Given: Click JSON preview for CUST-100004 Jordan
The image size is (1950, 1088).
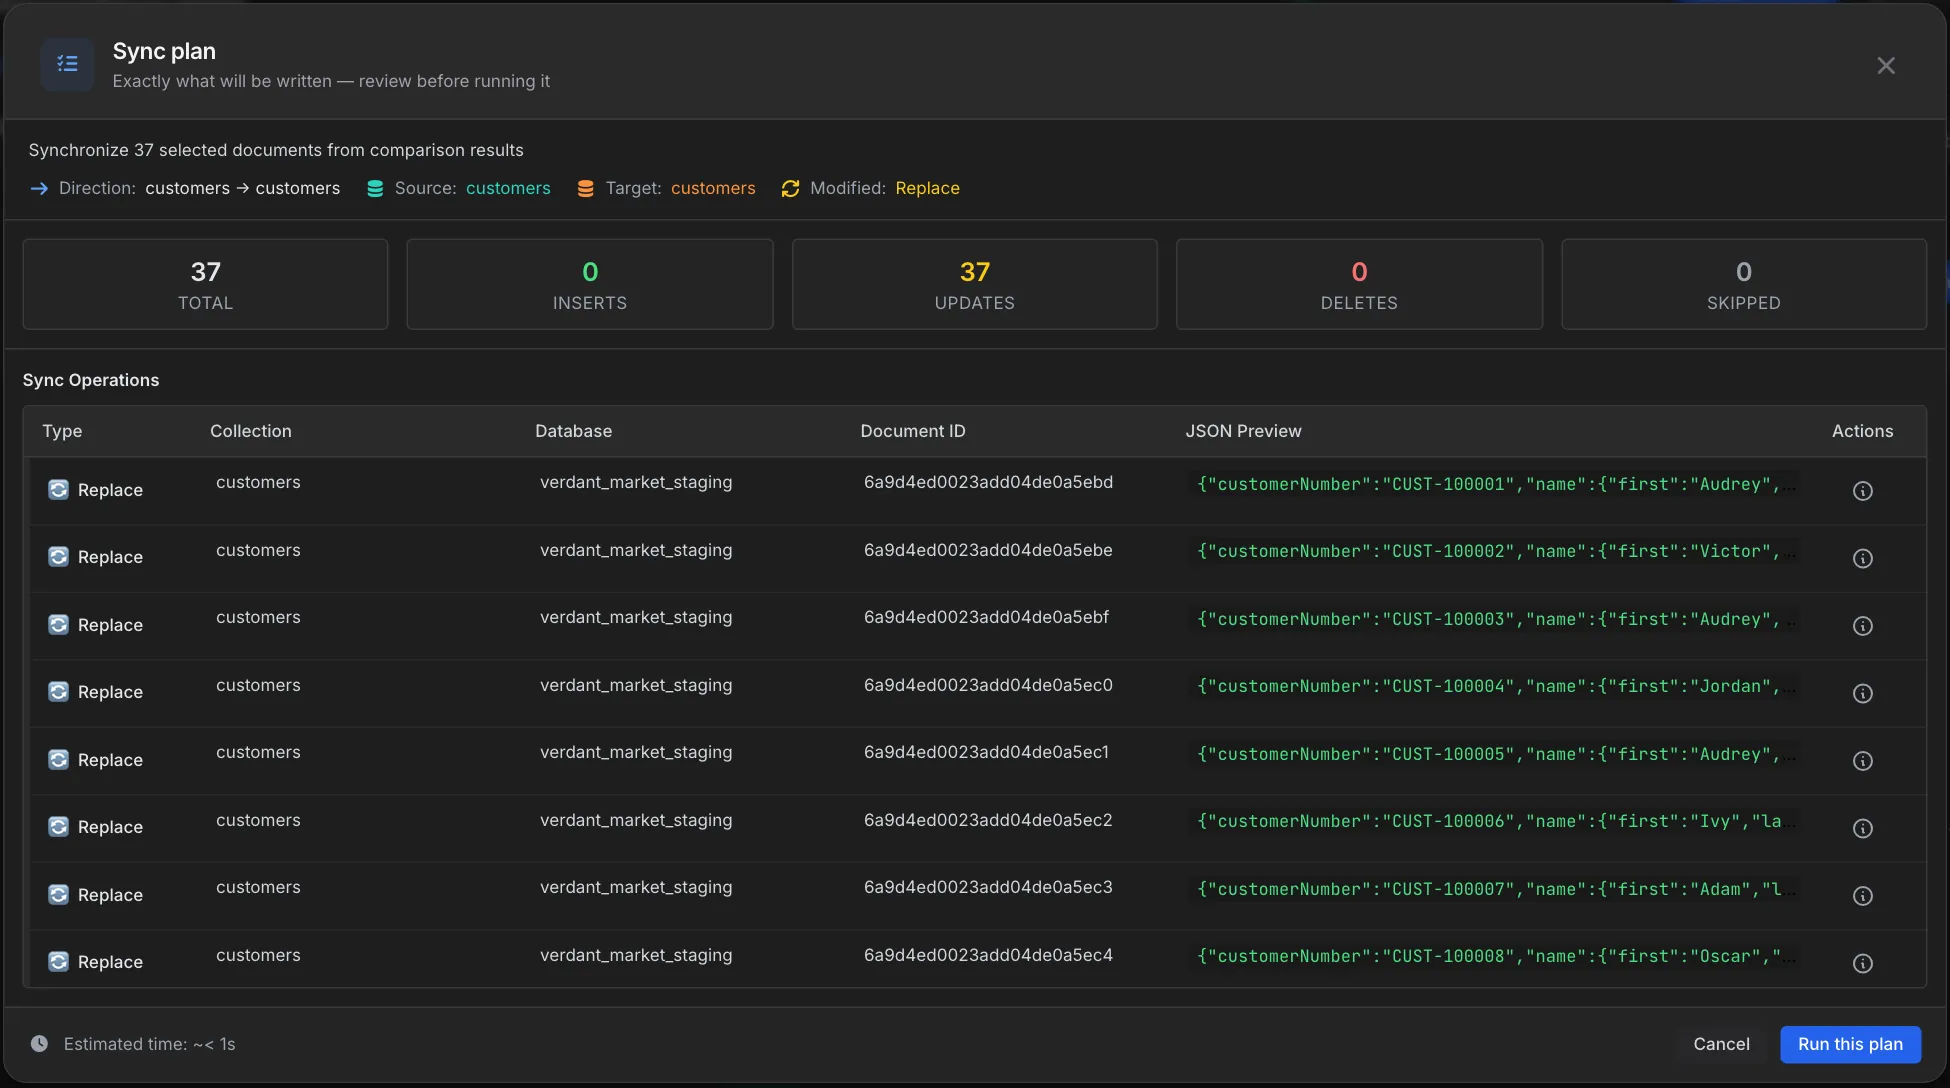Looking at the screenshot, I should pos(1495,686).
